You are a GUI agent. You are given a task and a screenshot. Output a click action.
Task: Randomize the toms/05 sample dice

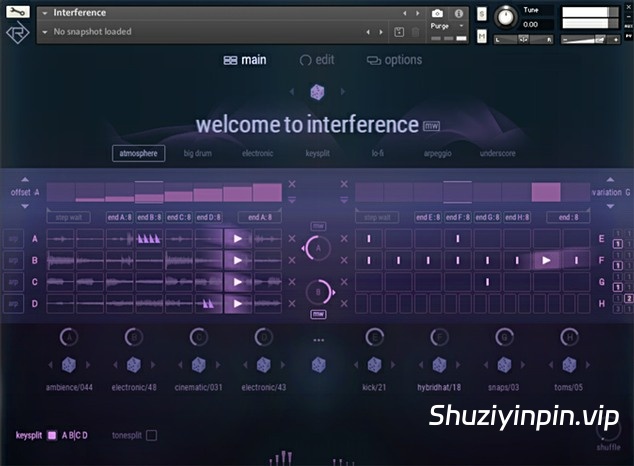569,365
